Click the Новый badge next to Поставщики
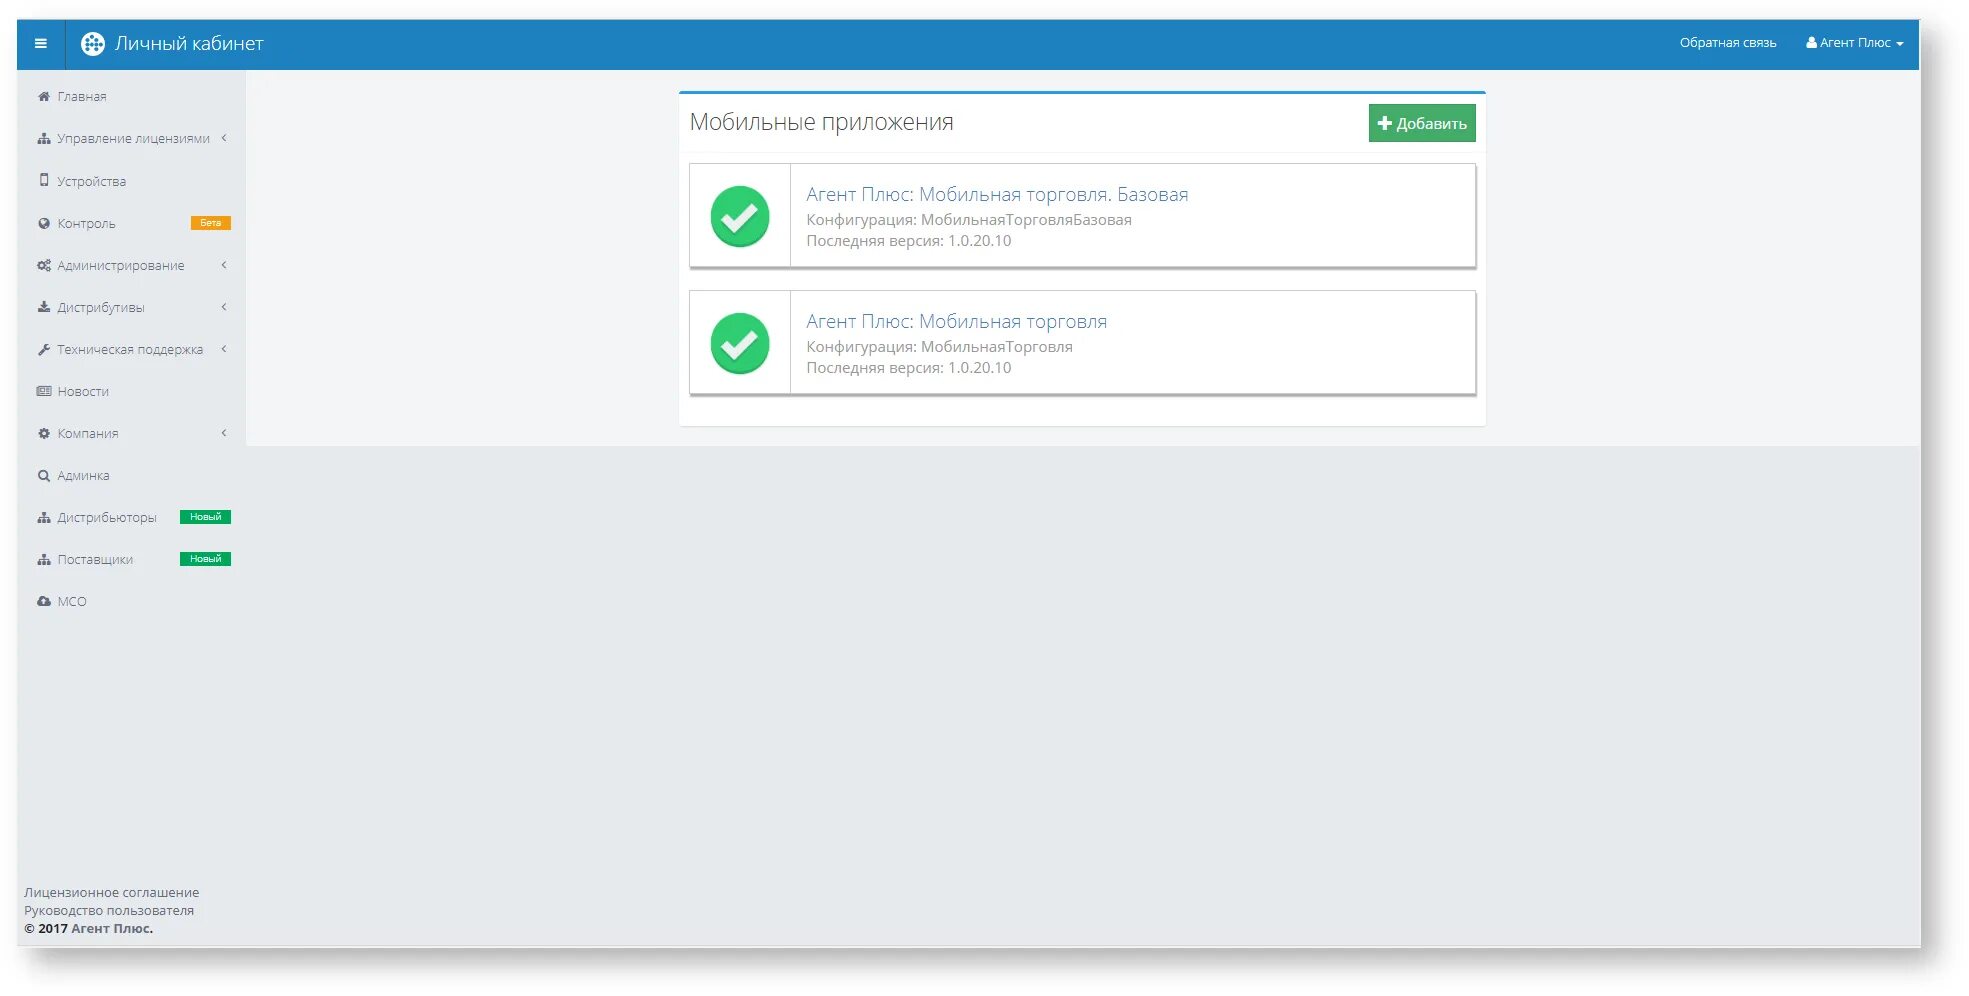 pos(206,559)
